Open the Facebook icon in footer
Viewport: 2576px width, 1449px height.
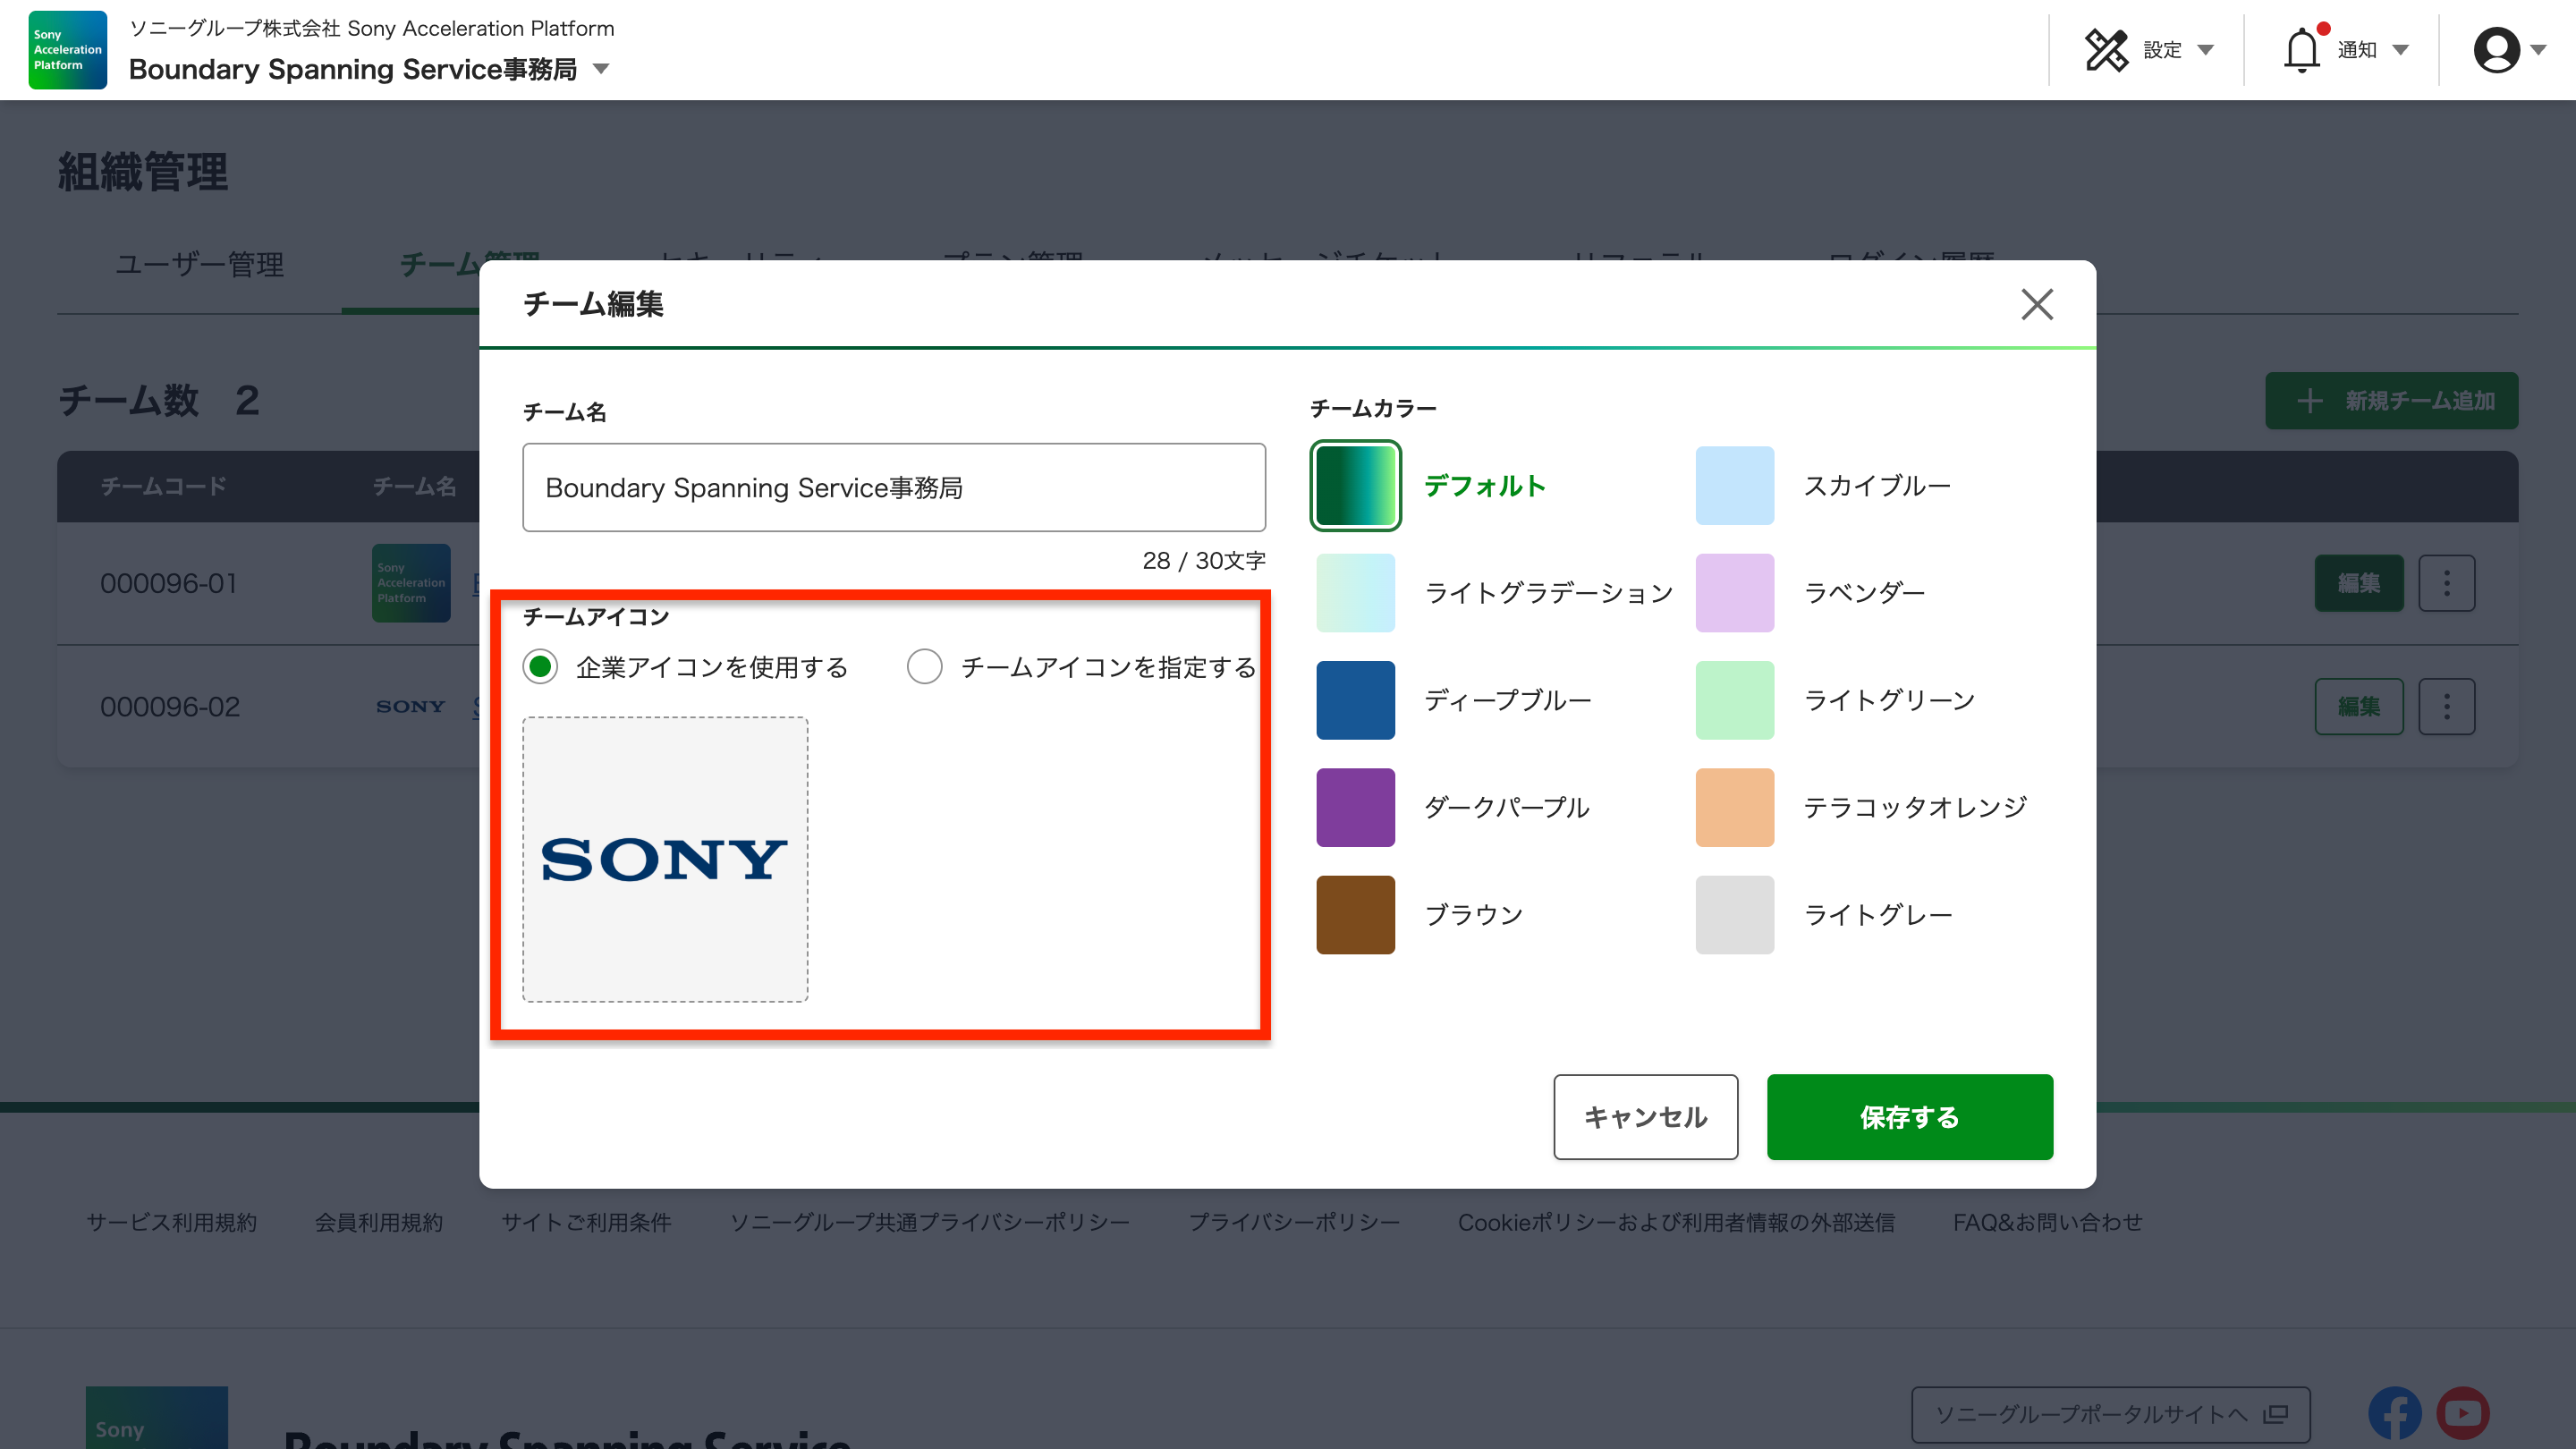(x=2394, y=1412)
